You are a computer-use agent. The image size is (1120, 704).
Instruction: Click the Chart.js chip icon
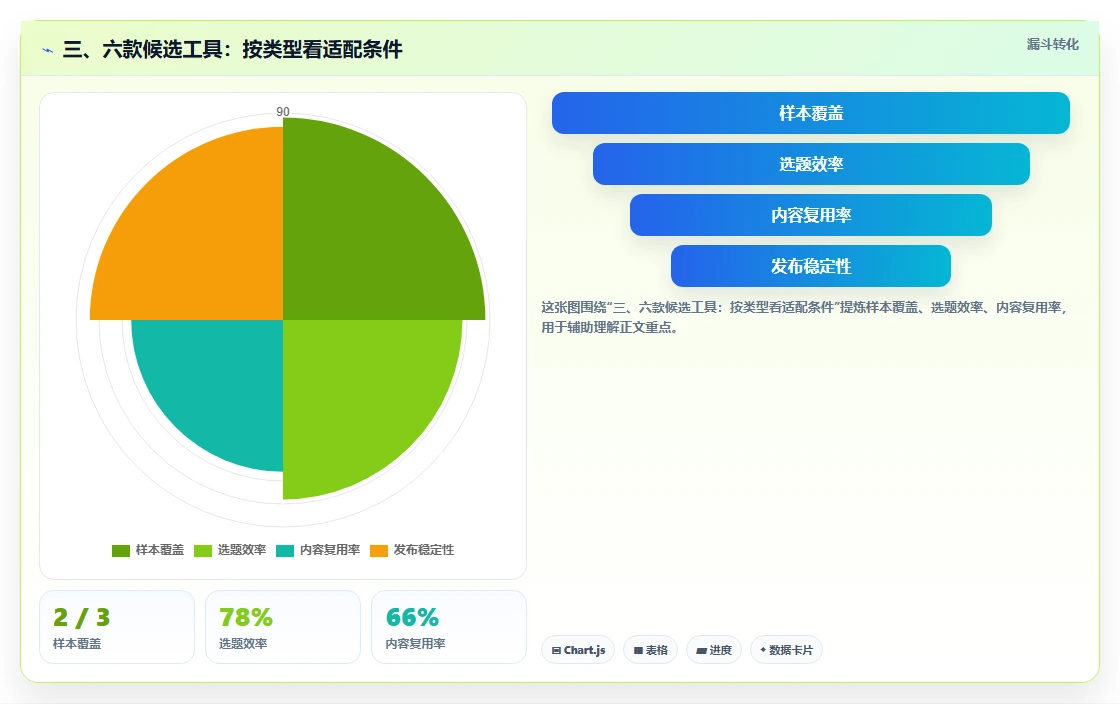click(556, 650)
